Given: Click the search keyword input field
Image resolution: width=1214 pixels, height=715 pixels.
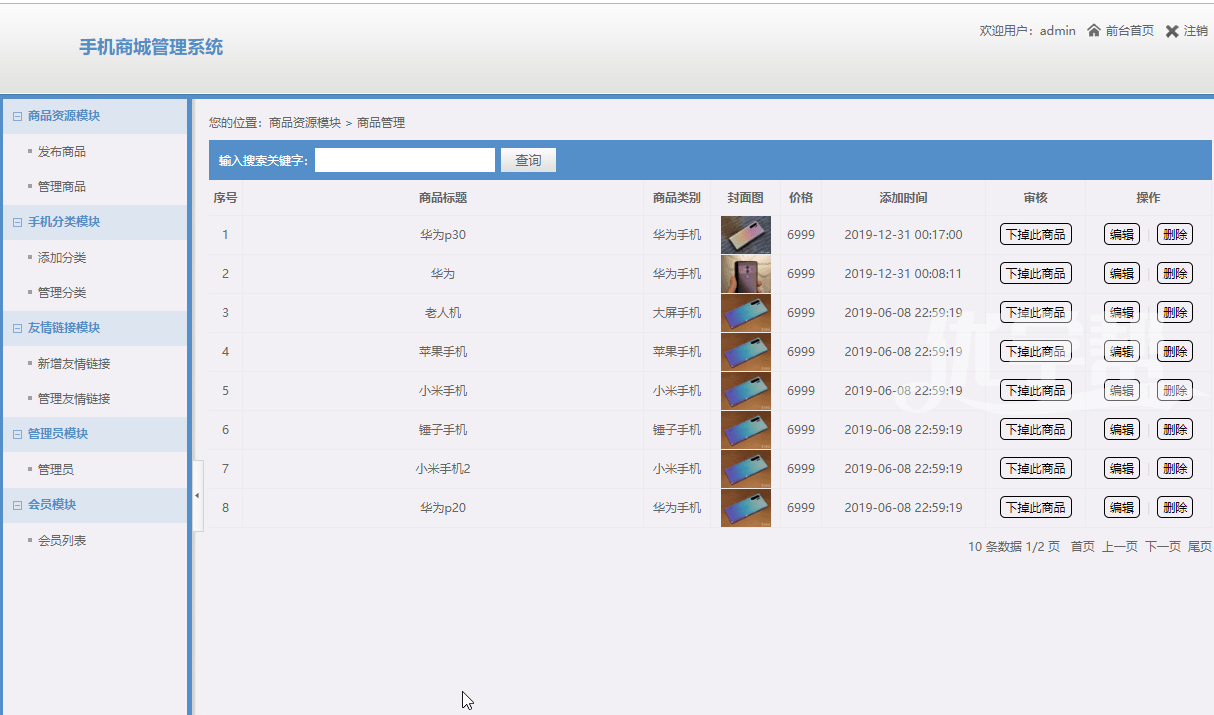Looking at the screenshot, I should [x=404, y=161].
